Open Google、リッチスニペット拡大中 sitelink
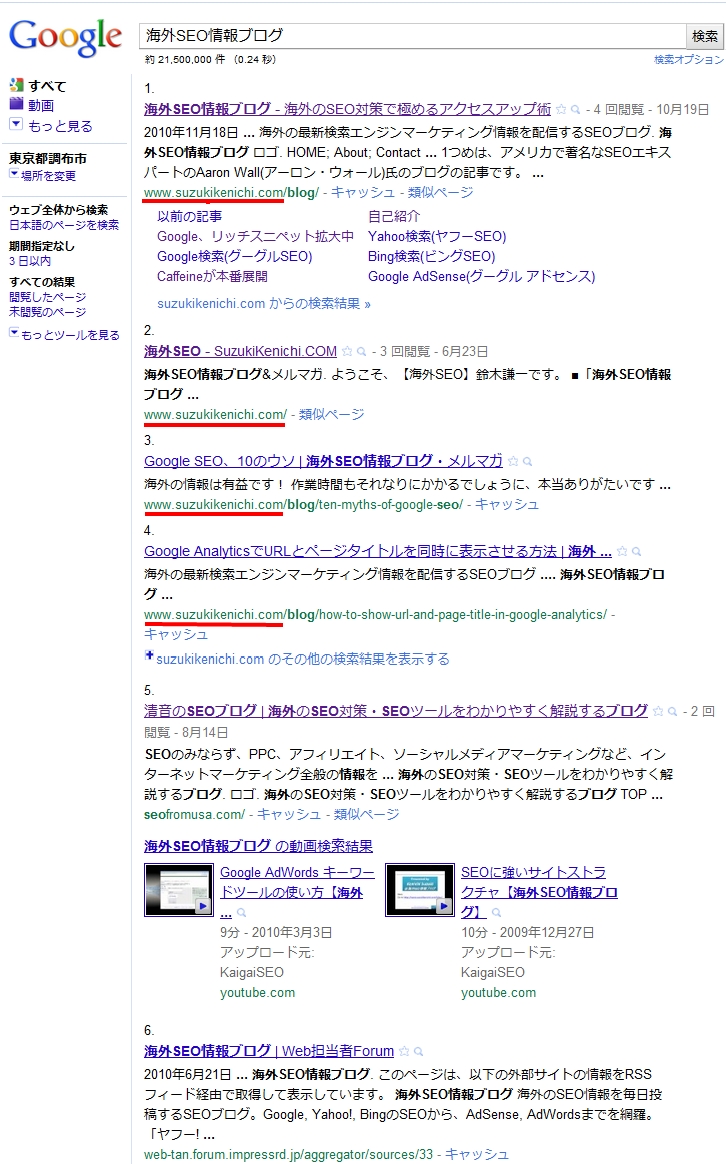Image resolution: width=726 pixels, height=1164 pixels. 255,236
